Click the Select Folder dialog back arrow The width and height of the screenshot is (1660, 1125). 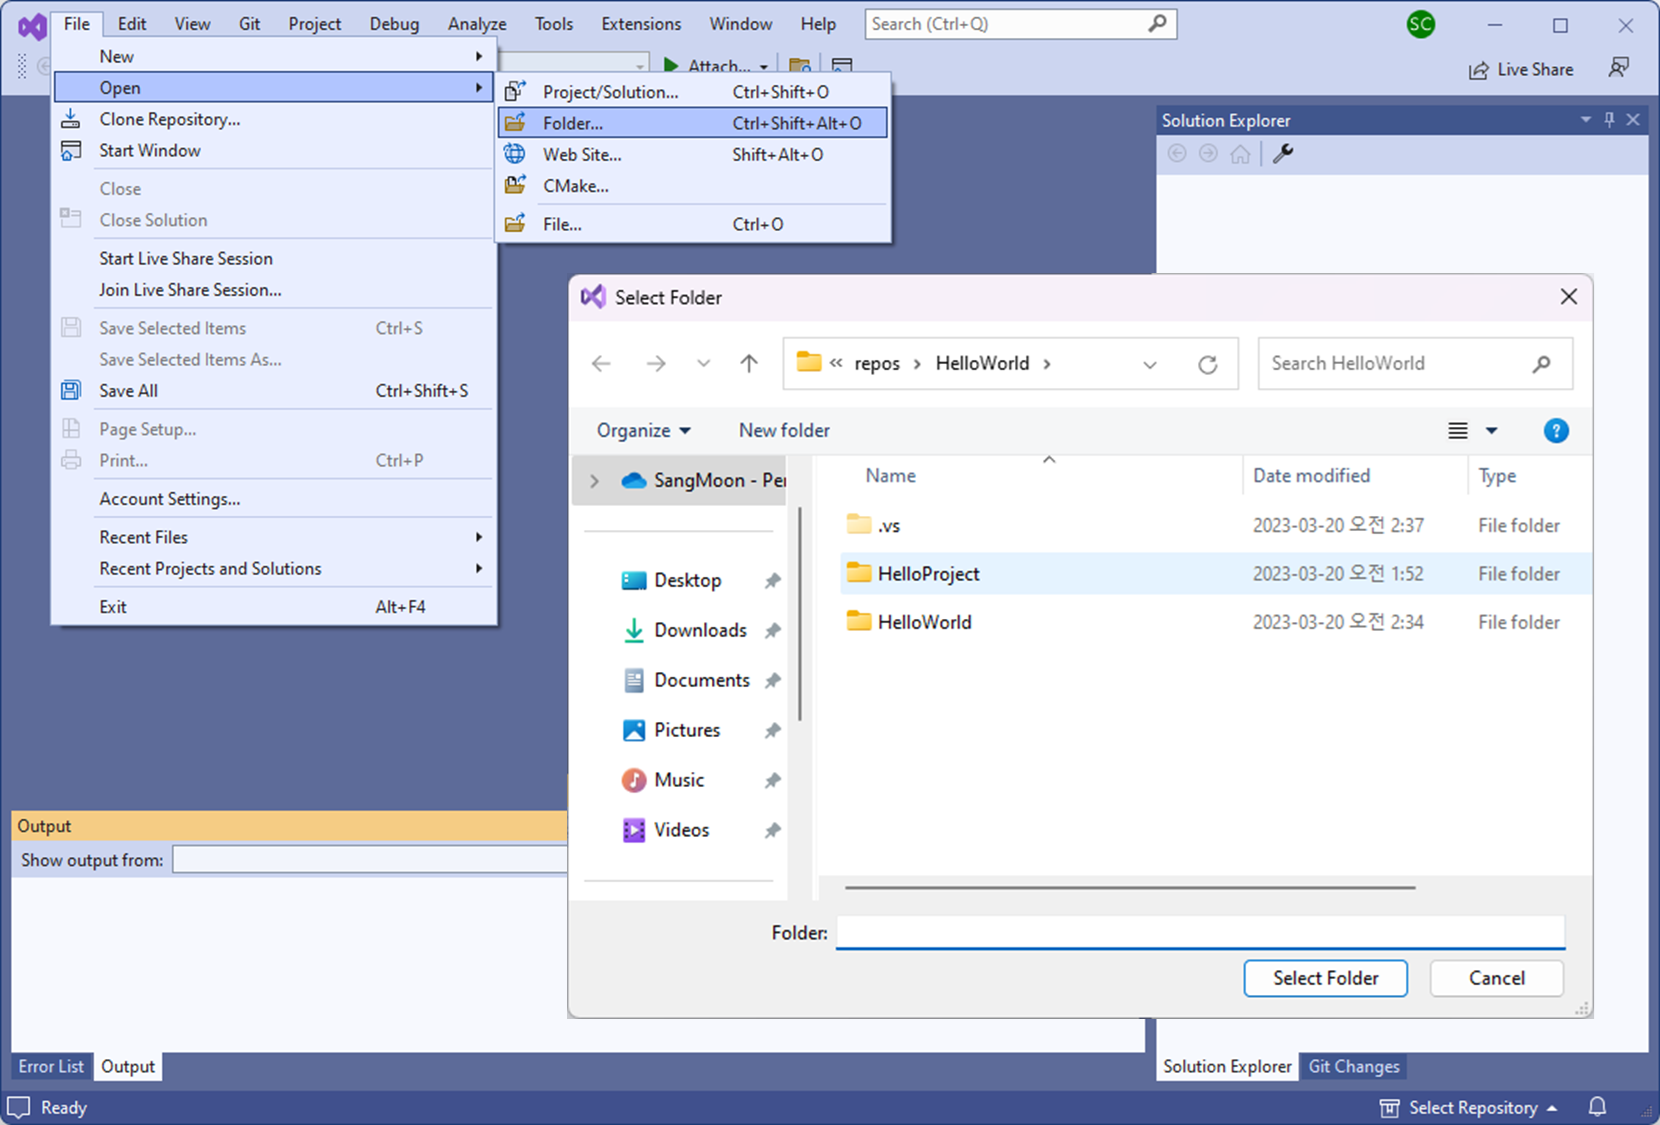(x=601, y=363)
